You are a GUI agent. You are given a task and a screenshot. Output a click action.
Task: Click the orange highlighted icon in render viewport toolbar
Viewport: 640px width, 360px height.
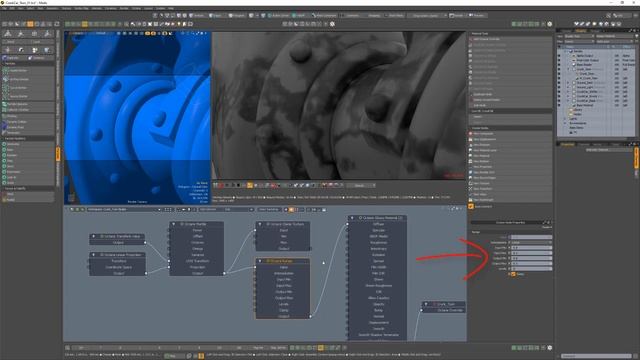(x=250, y=185)
